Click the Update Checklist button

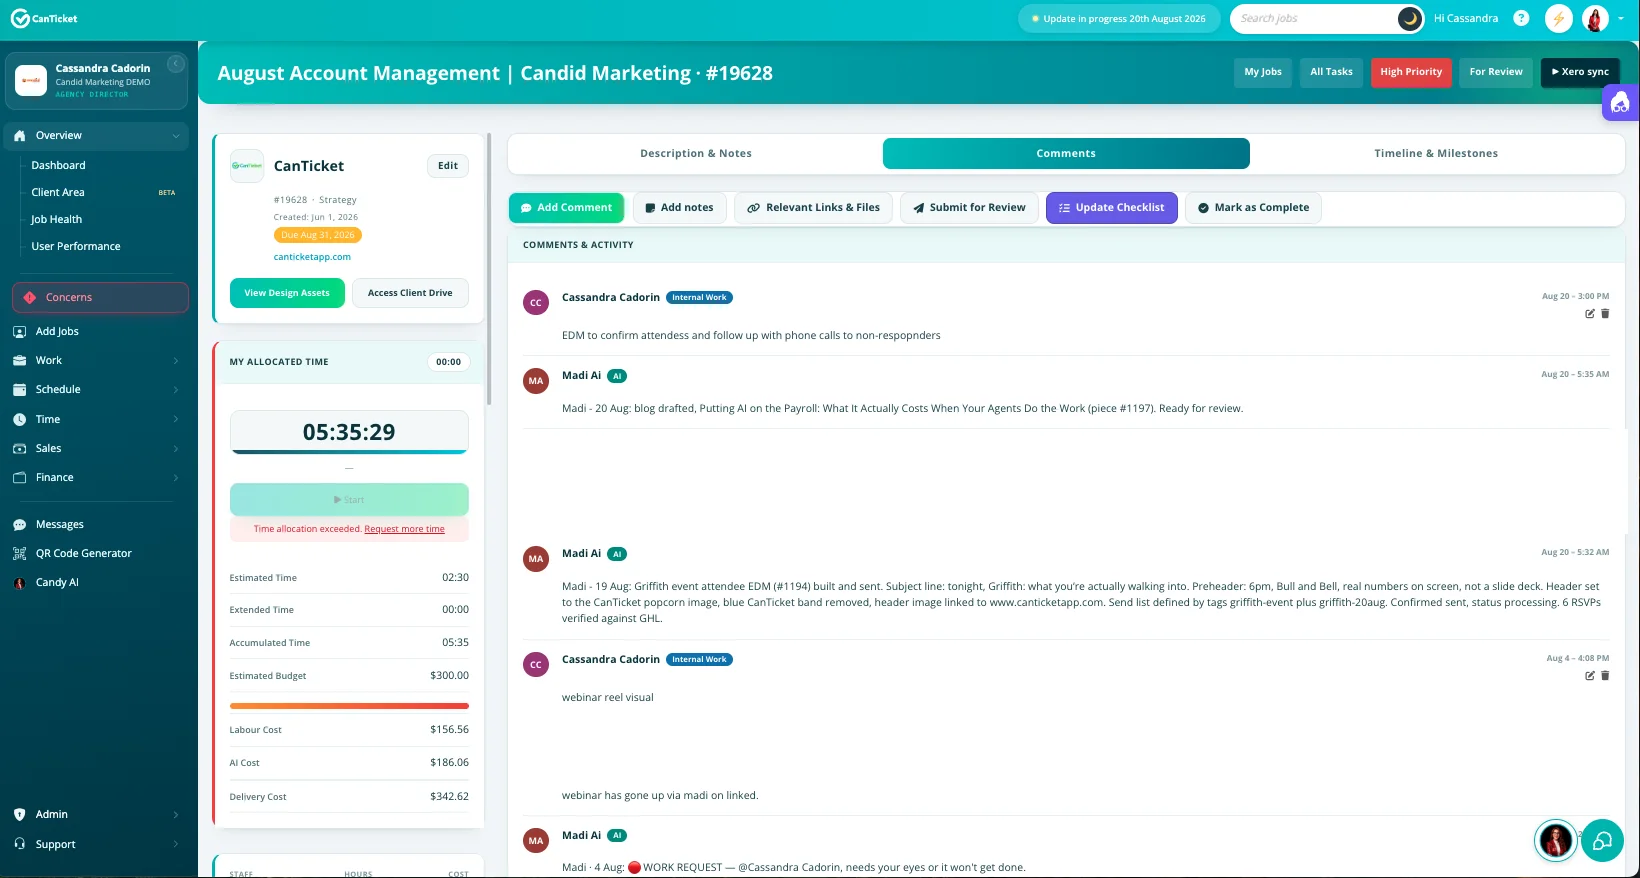click(x=1111, y=208)
